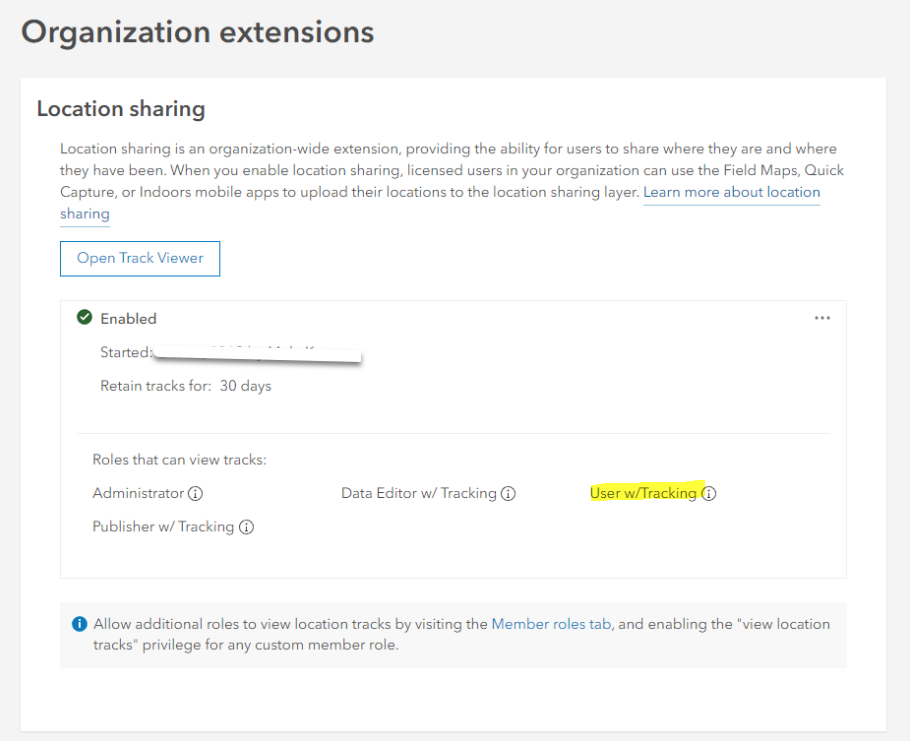Click the Enabled status label text
910x741 pixels.
pos(129,318)
